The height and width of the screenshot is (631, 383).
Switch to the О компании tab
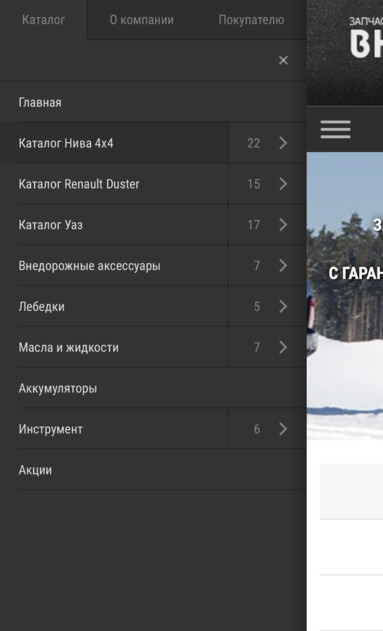(142, 20)
